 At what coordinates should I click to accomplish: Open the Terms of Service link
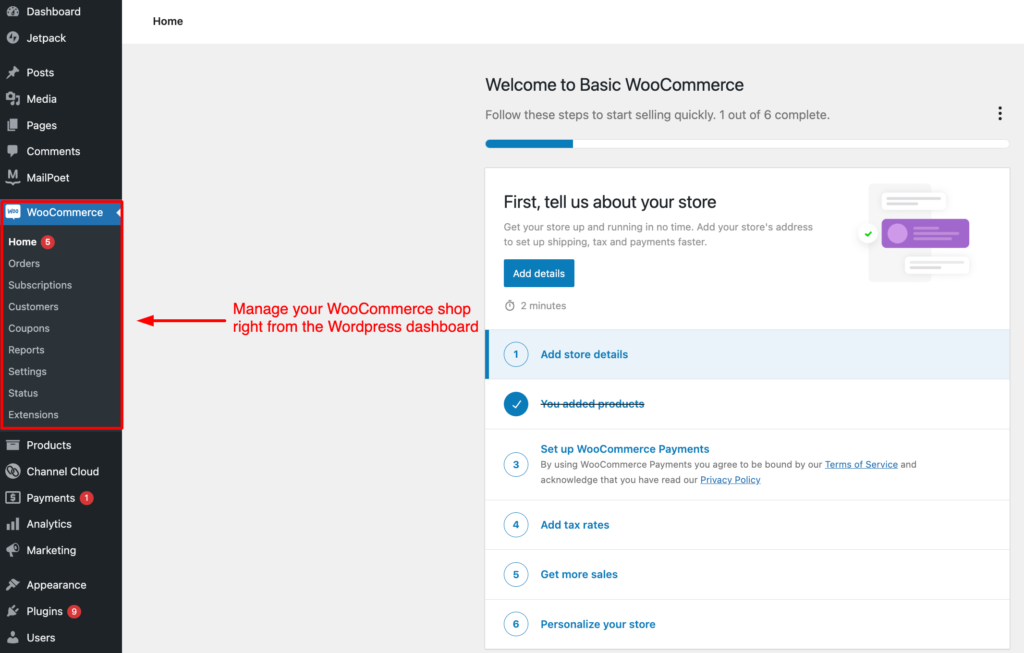point(861,464)
